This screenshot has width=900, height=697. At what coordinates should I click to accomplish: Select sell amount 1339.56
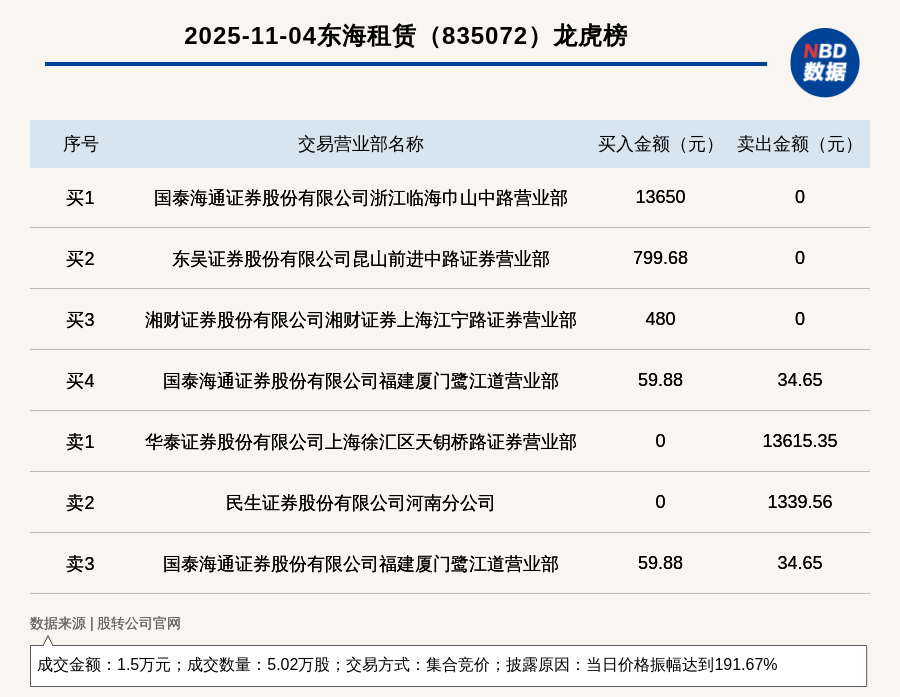click(x=800, y=502)
